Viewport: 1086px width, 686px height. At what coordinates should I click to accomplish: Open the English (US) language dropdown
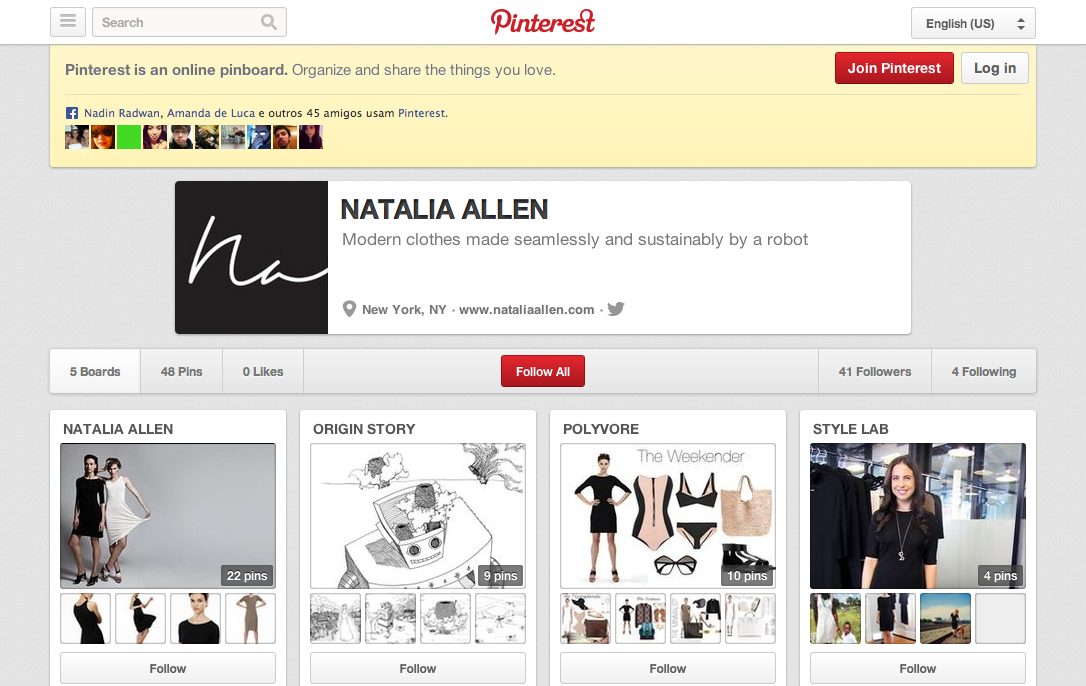coord(973,23)
